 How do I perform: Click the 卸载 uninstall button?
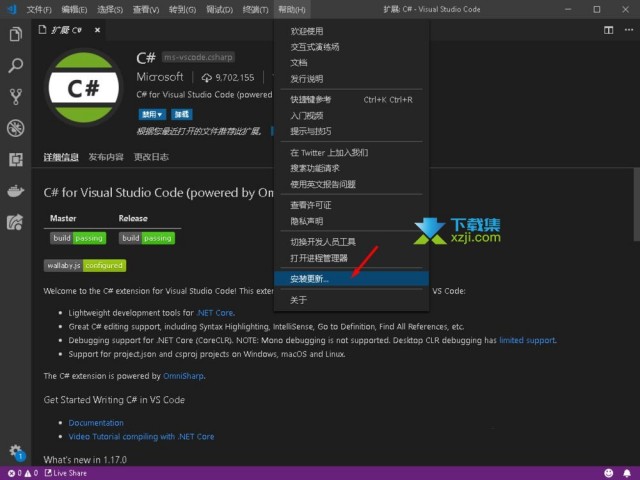[x=182, y=114]
